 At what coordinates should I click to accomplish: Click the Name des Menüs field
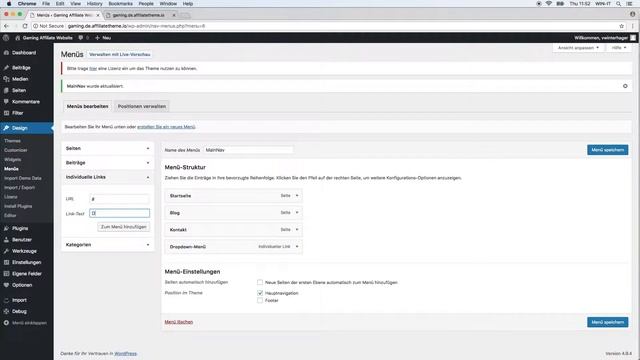click(248, 150)
